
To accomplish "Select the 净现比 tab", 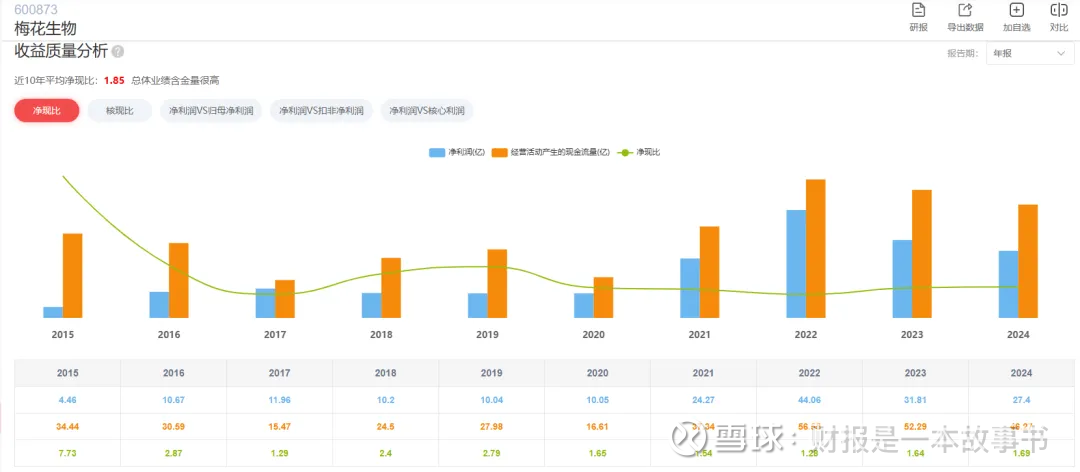I will point(47,110).
